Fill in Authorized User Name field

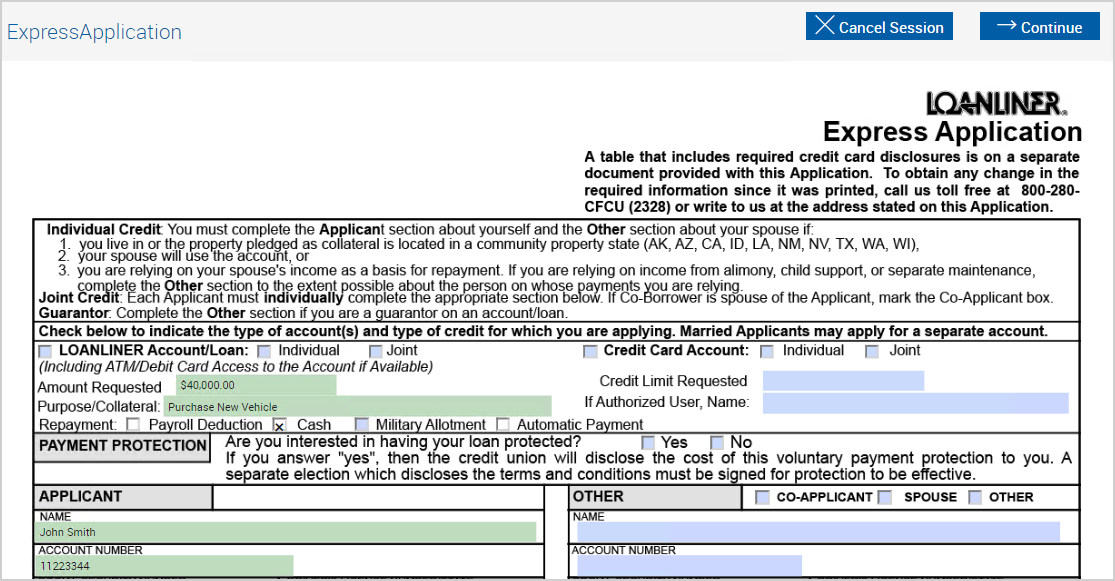click(916, 403)
